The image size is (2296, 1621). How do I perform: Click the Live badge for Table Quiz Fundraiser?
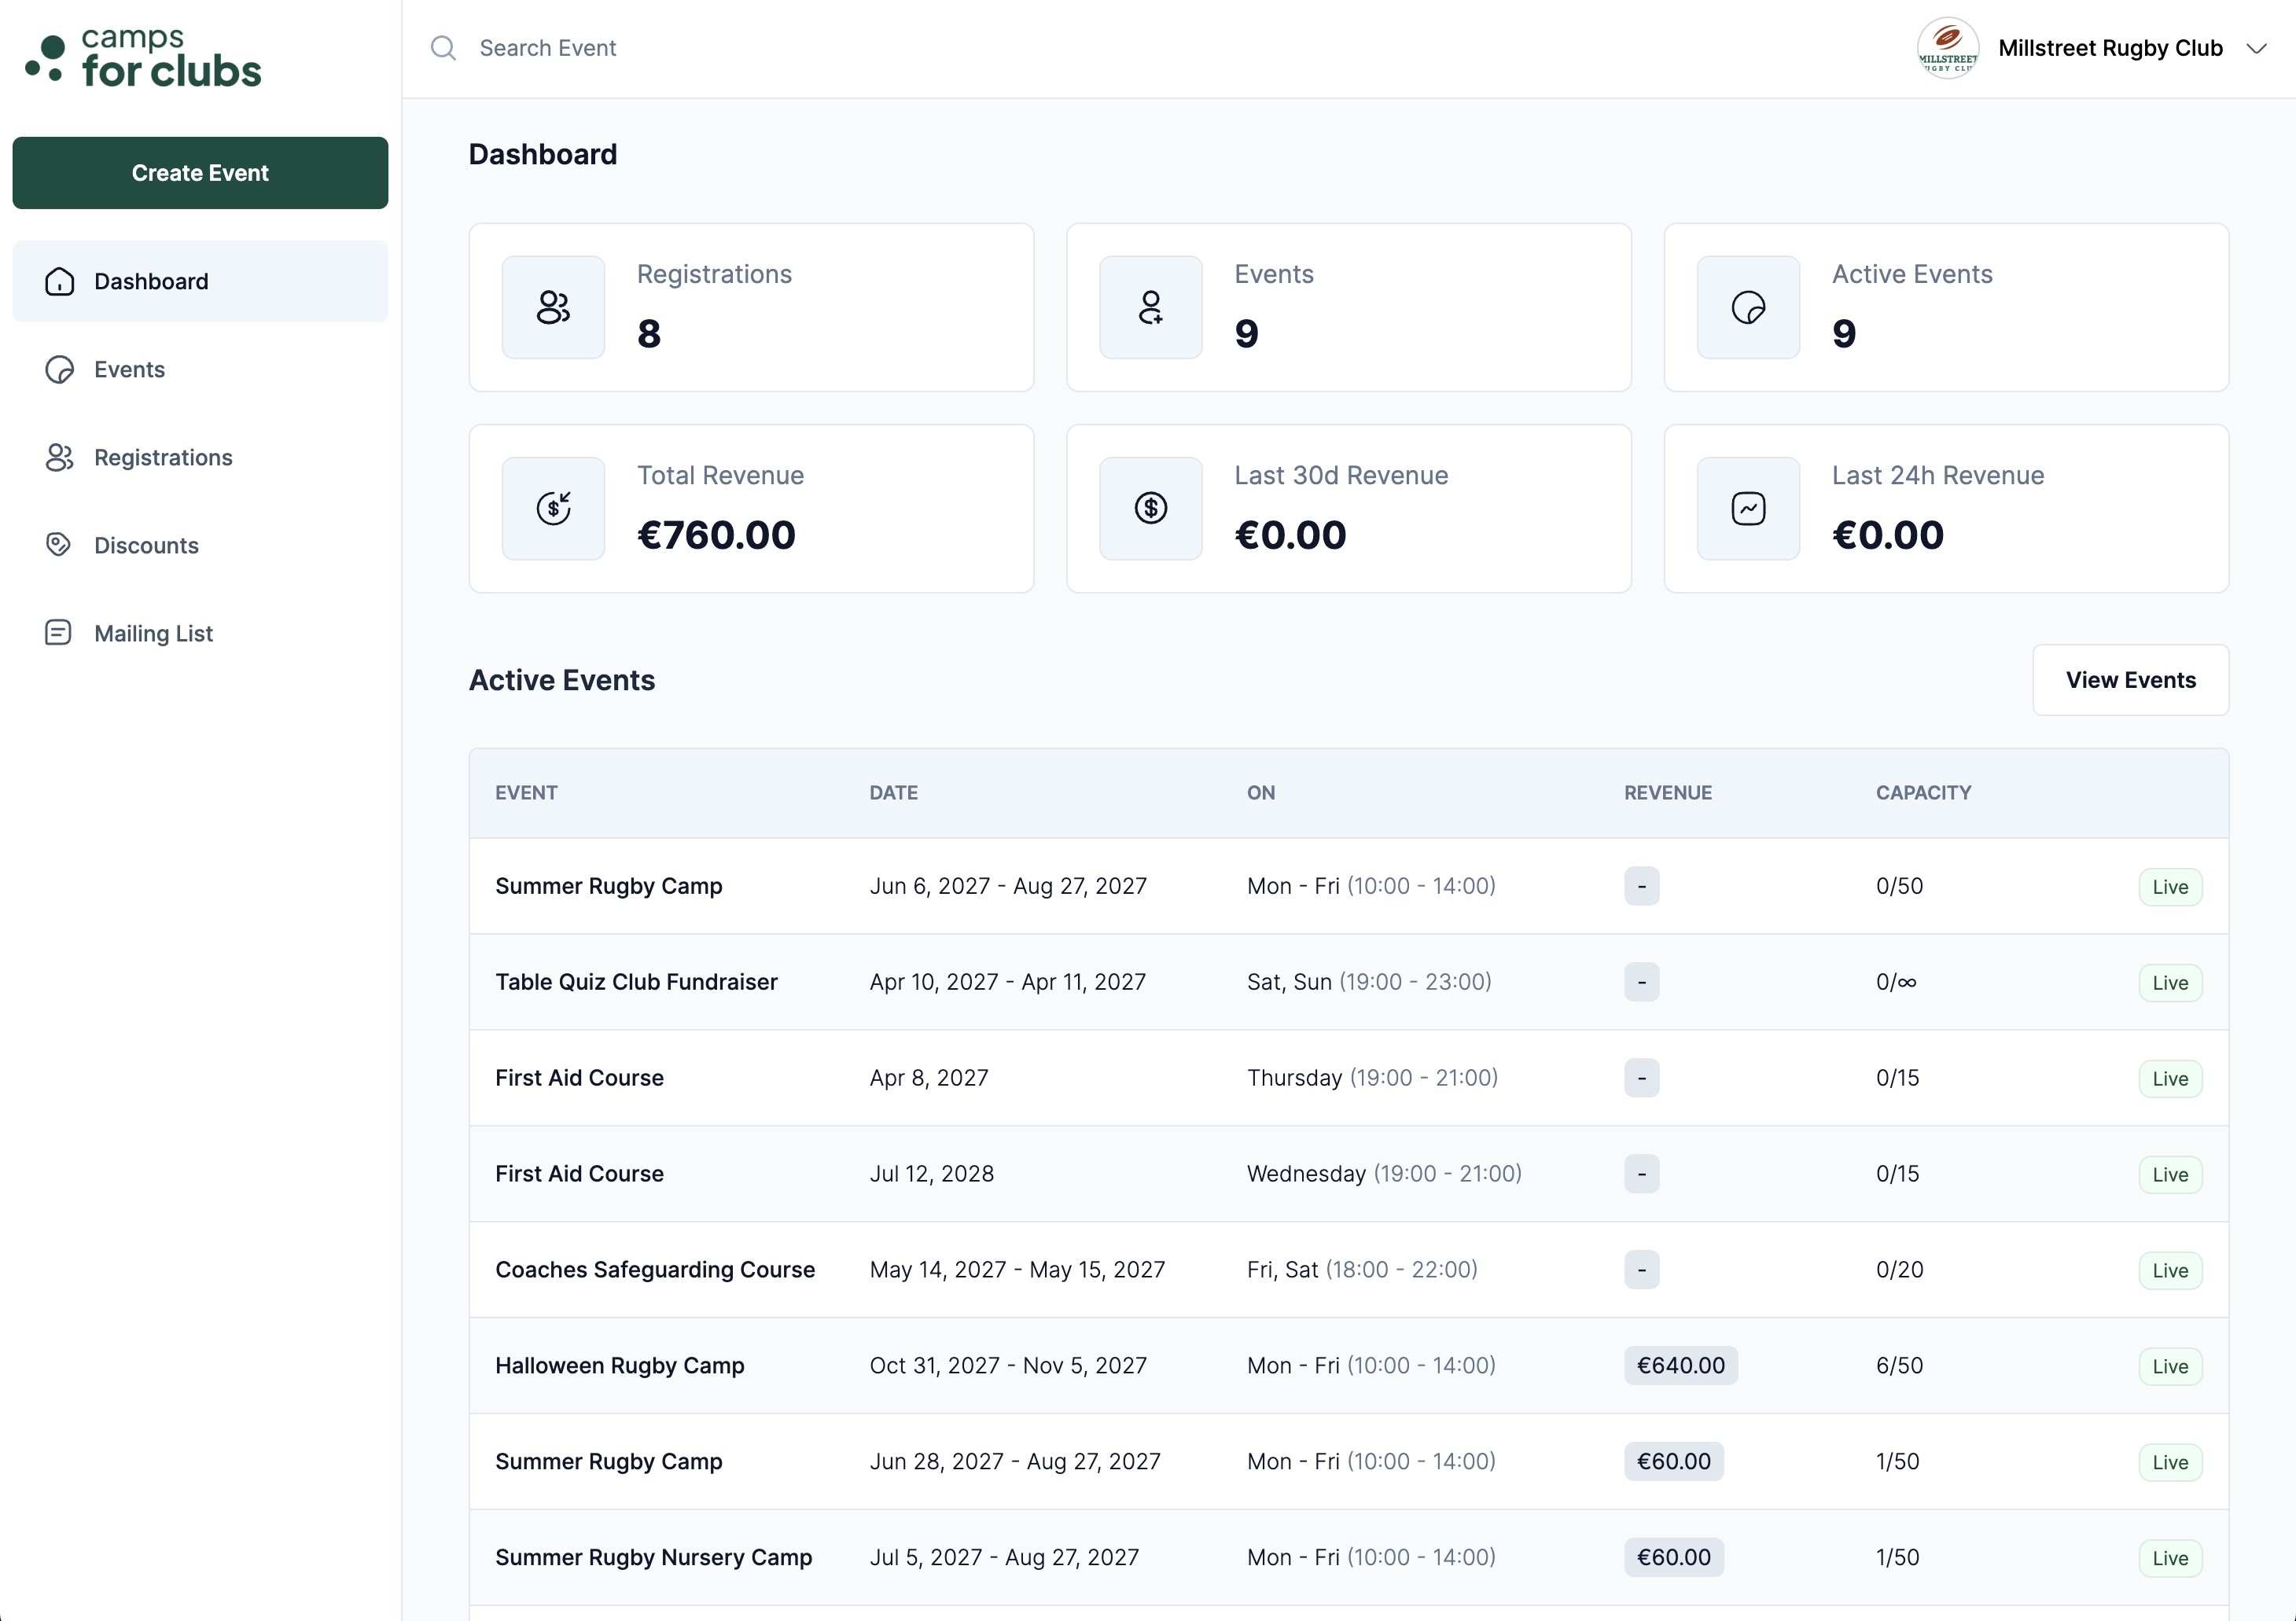(x=2170, y=983)
